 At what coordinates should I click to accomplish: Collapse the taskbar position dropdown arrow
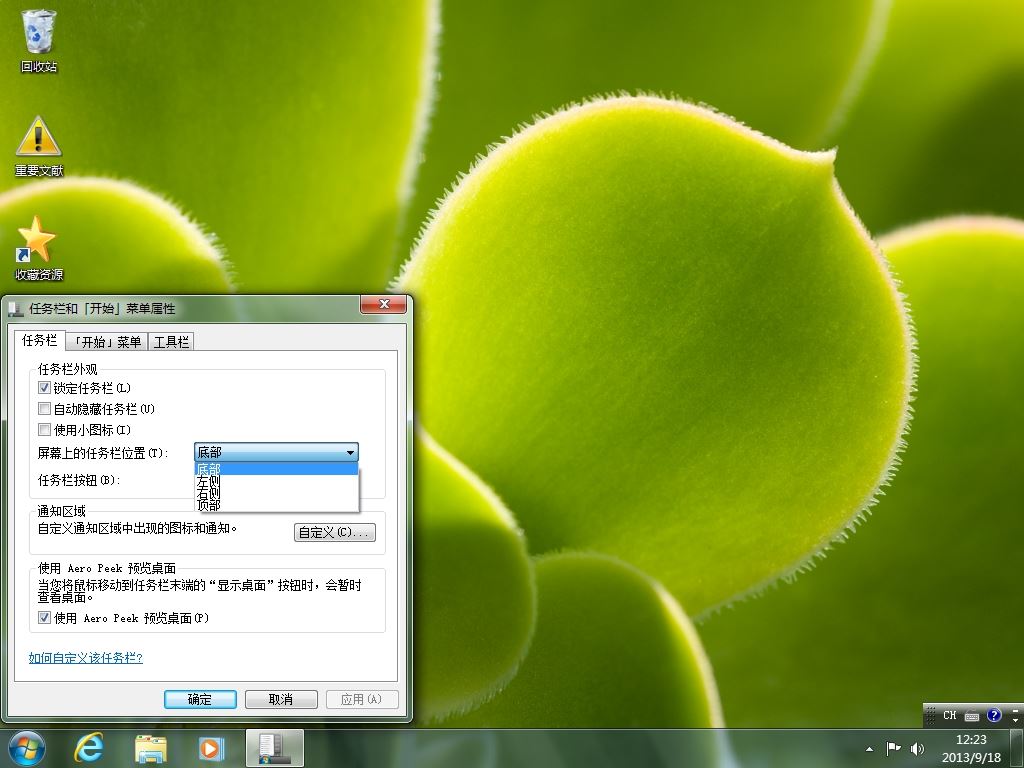click(350, 453)
